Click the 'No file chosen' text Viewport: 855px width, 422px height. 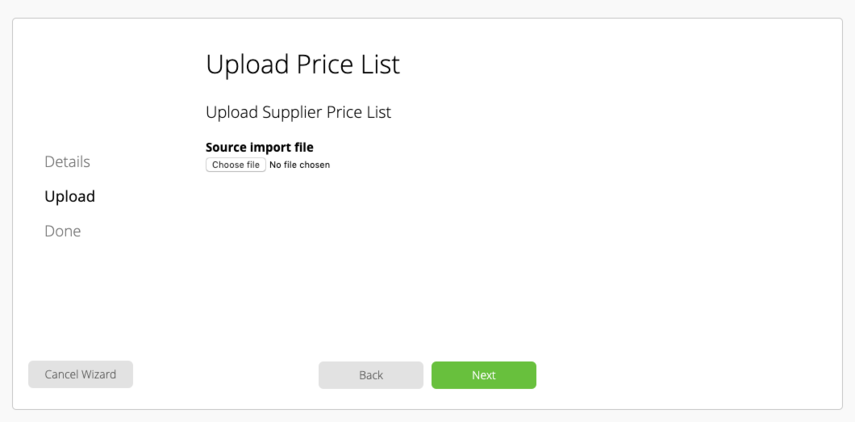299,165
